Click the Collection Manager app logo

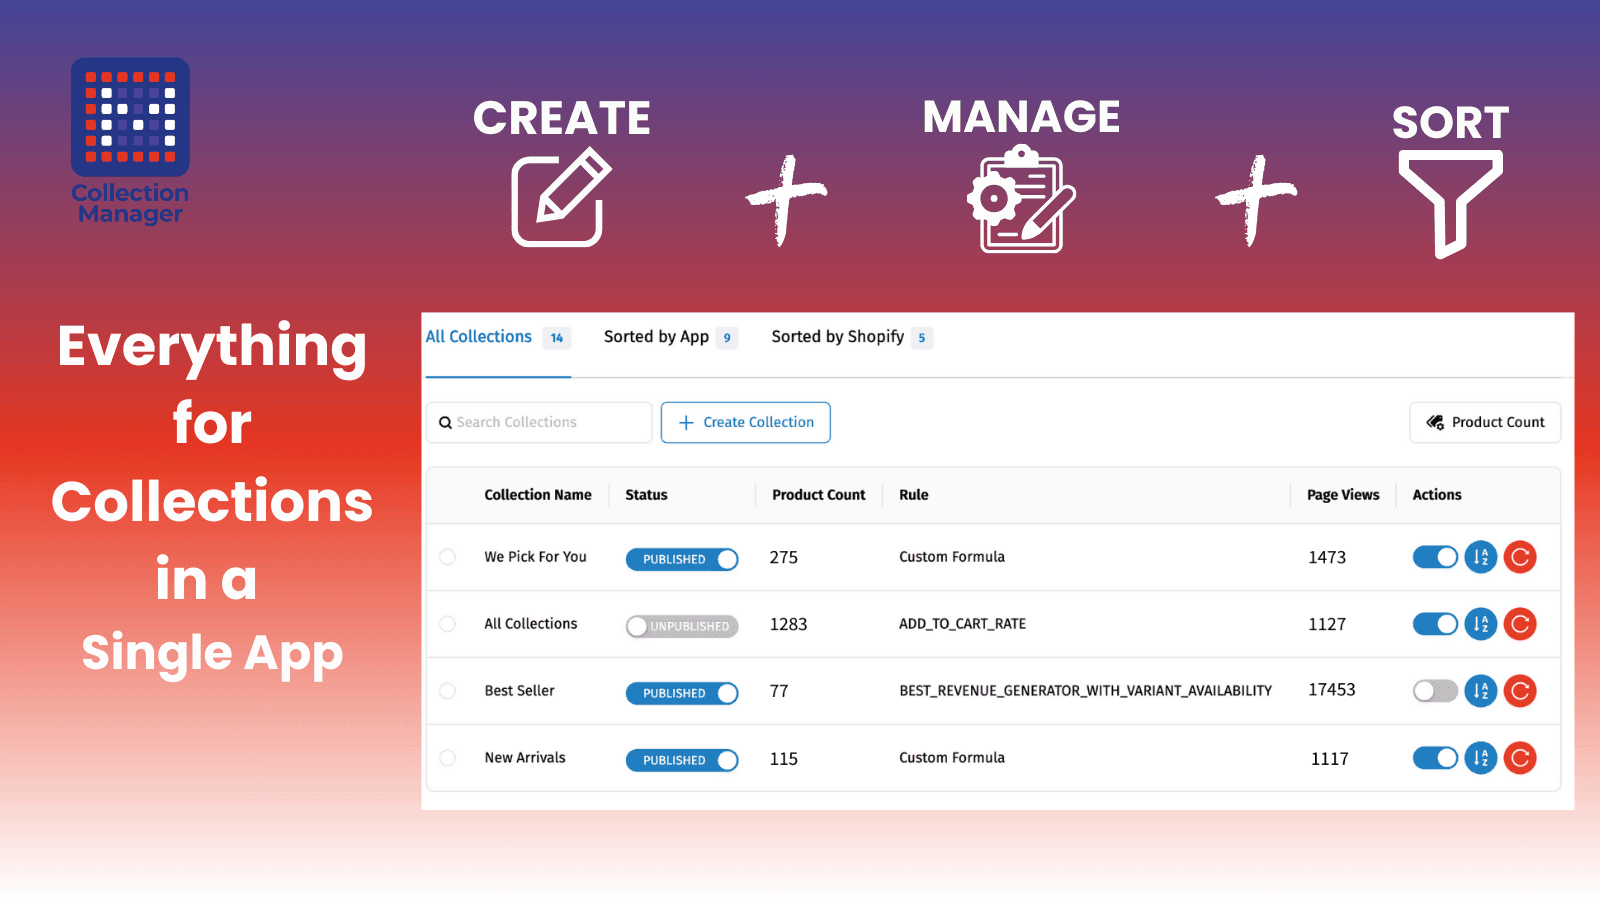click(130, 140)
